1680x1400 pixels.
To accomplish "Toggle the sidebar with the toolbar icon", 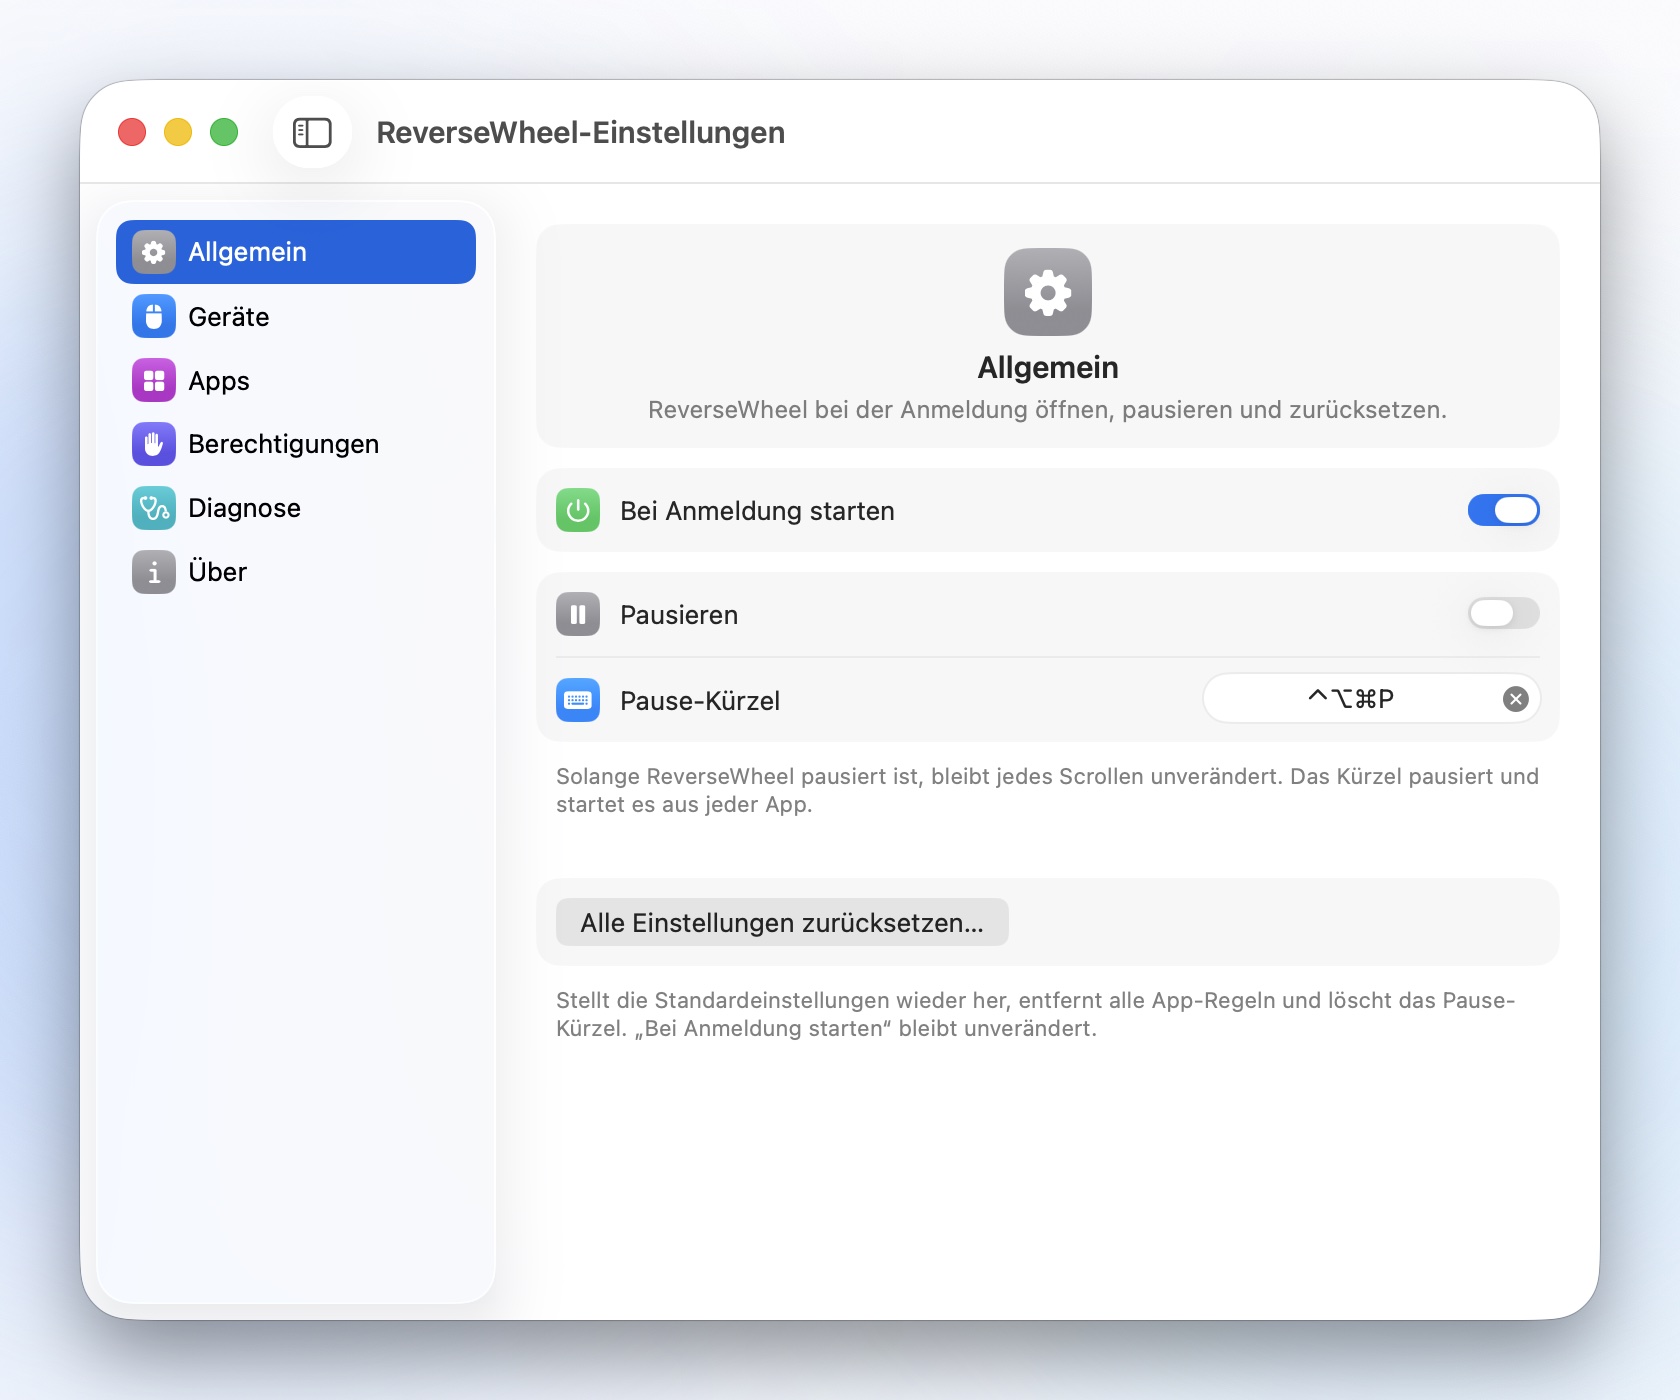I will 312,132.
